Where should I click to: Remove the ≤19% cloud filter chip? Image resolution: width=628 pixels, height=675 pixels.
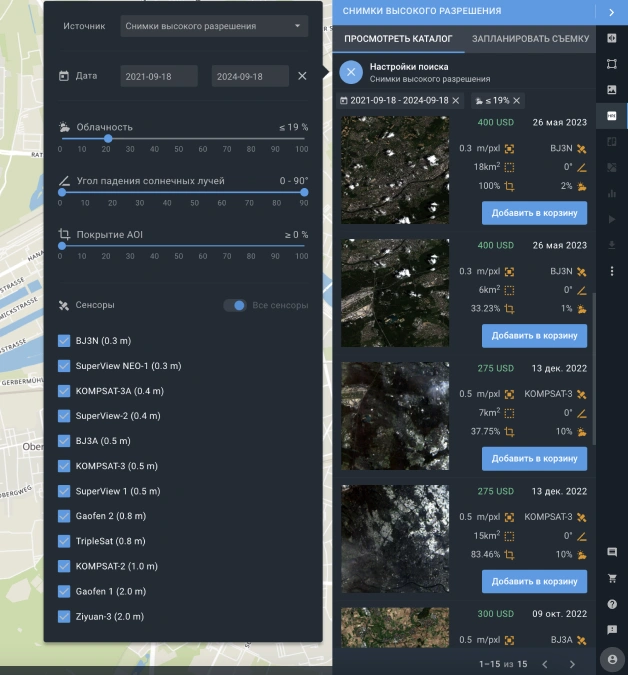tap(517, 100)
